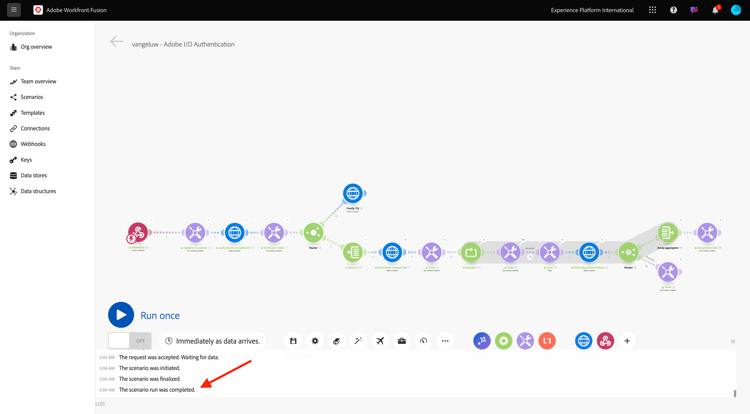Select the red Webhooks trigger module
Screen dimensions: 750x414
click(138, 232)
